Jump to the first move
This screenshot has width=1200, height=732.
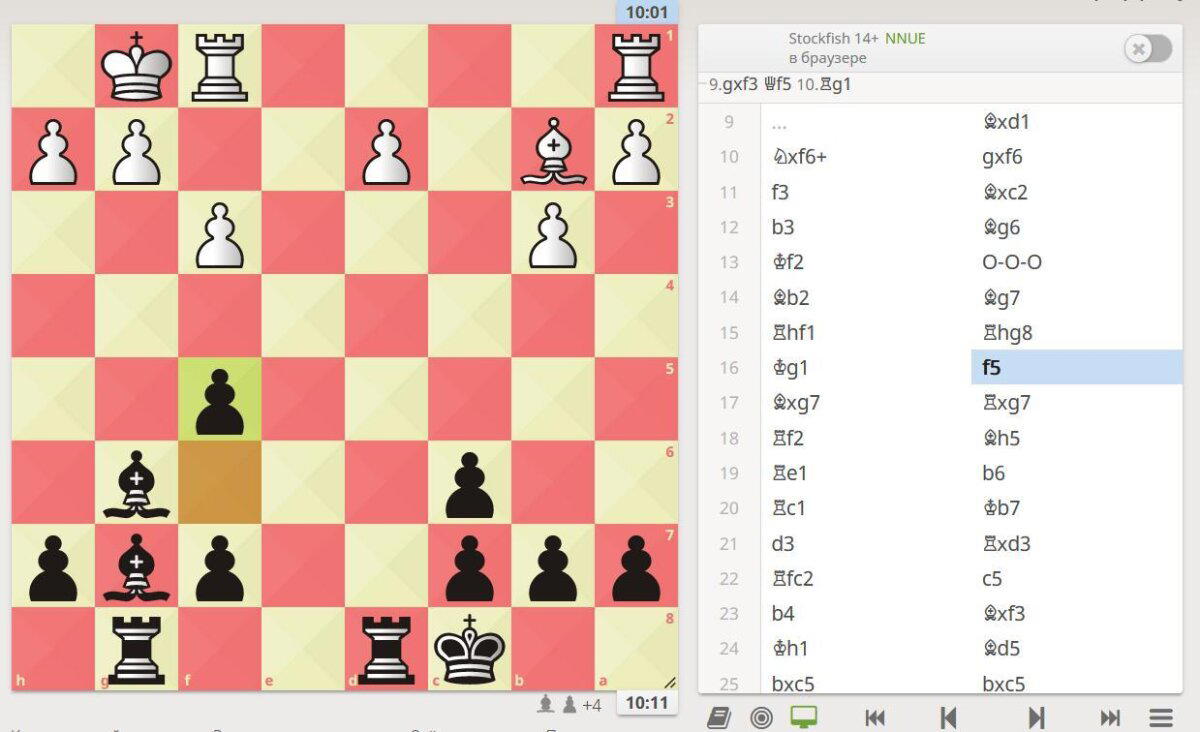pyautogui.click(x=875, y=717)
